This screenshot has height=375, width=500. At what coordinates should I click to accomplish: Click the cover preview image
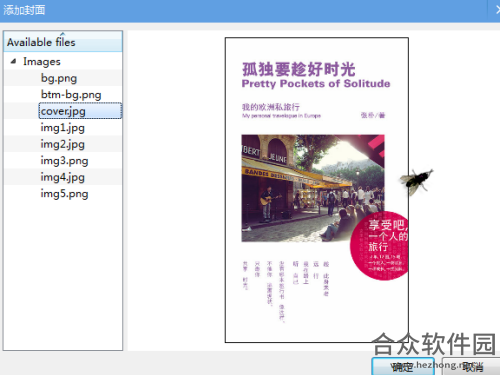317,190
